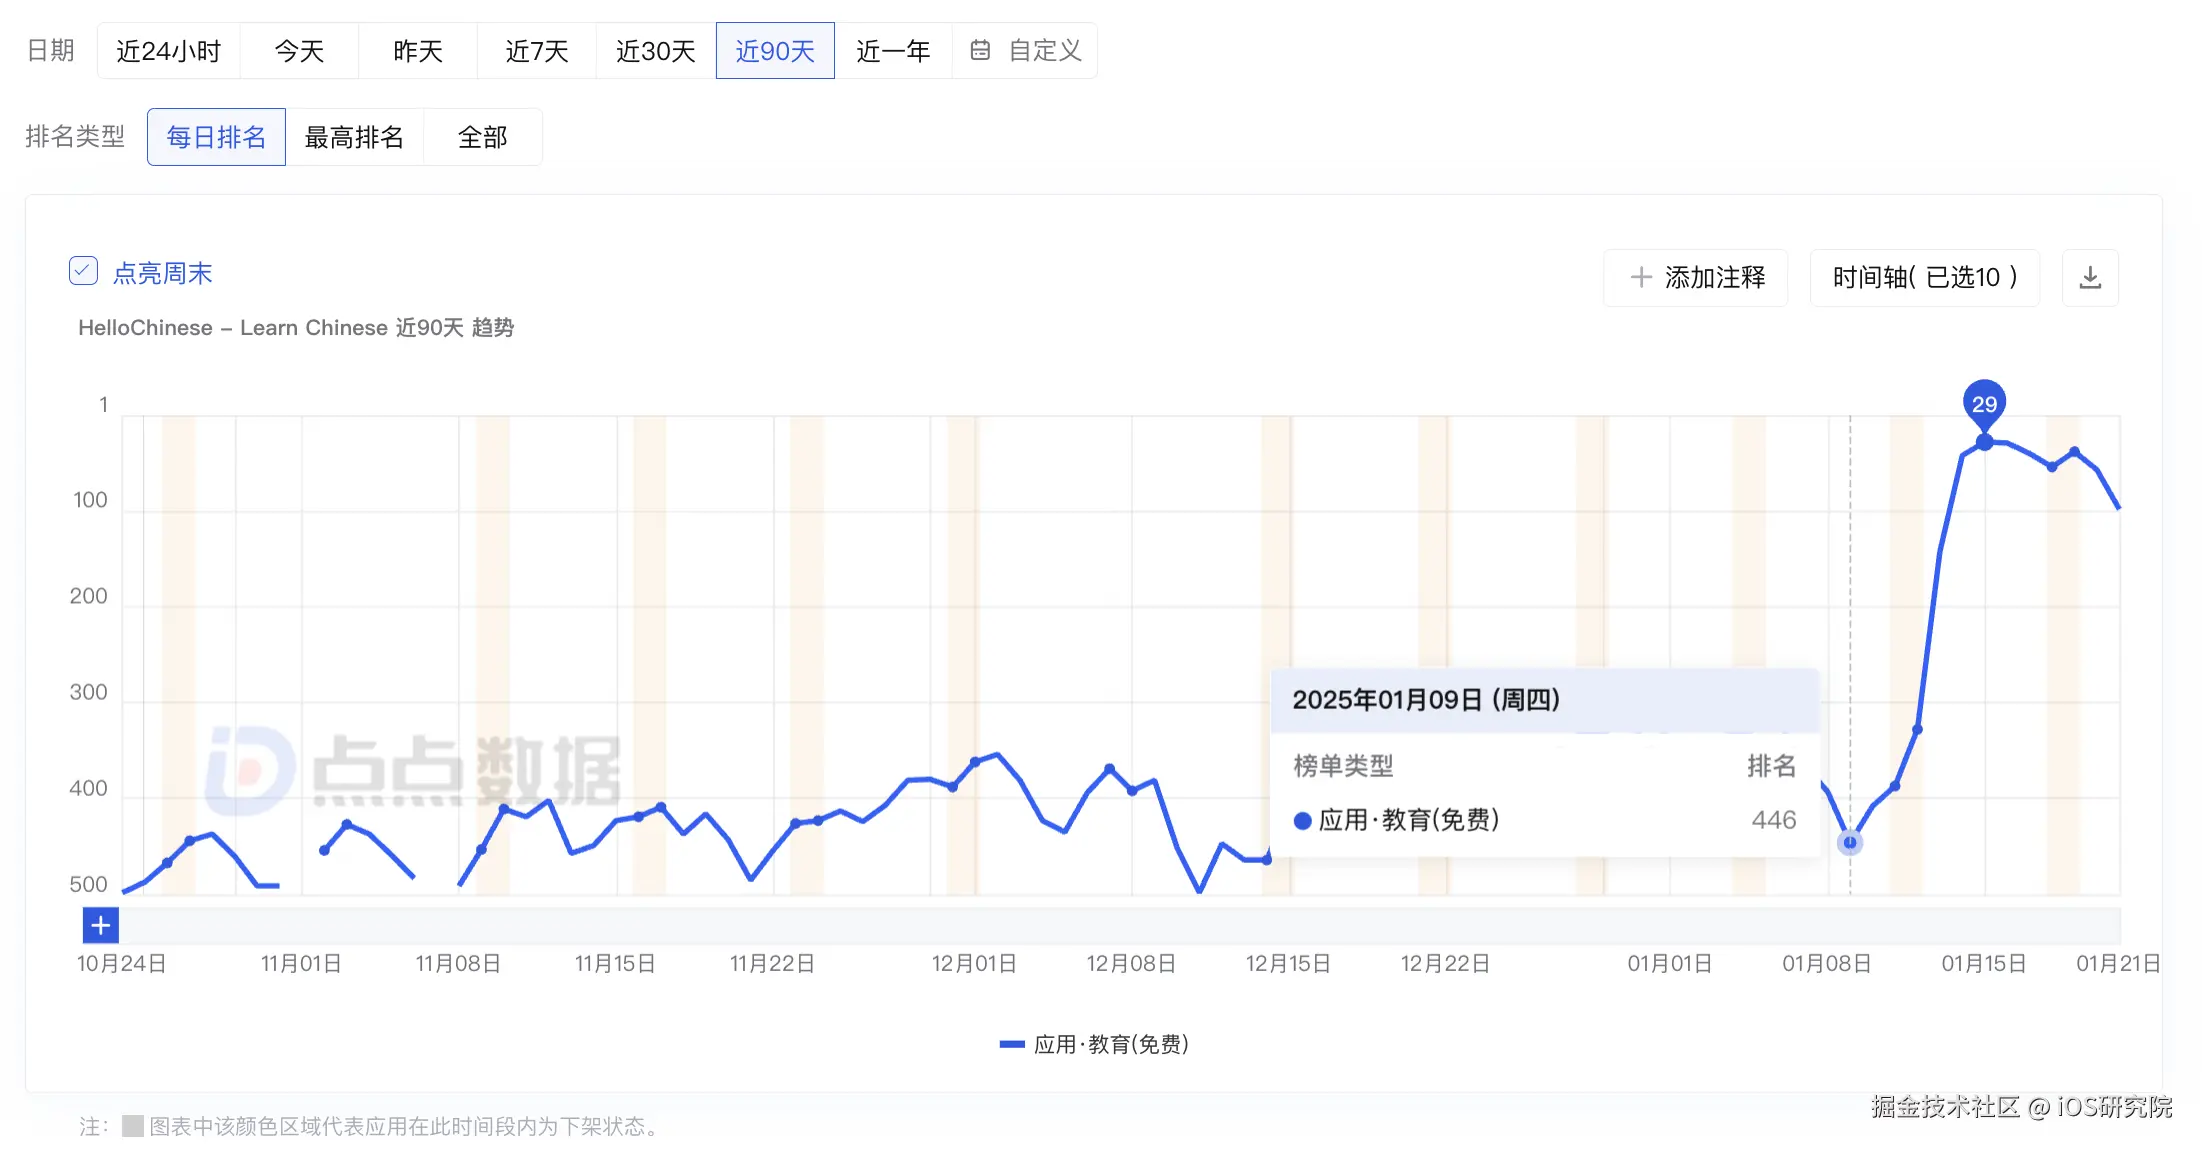
Task: Switch to the 近7天 date range
Action: tap(537, 51)
